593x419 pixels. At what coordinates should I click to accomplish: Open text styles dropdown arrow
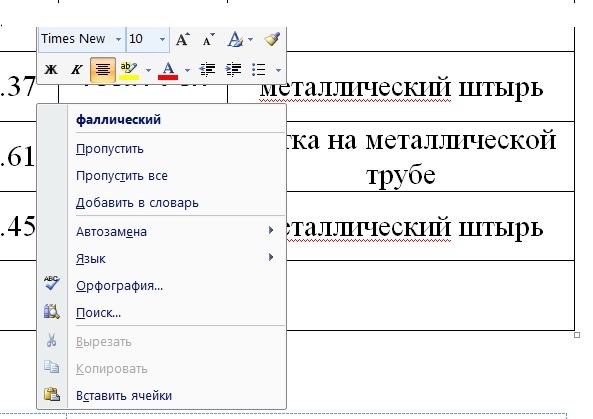250,39
